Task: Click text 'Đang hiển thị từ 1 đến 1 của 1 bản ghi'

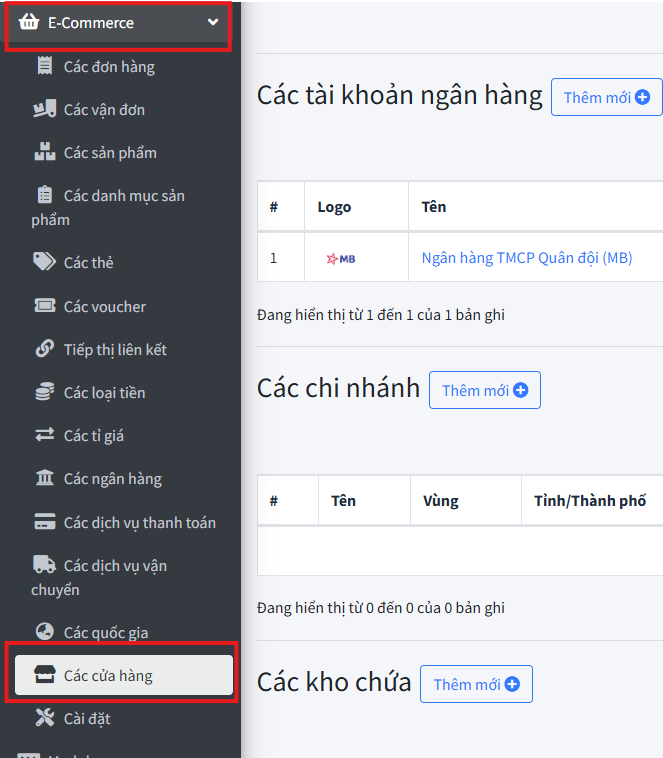Action: pos(381,315)
